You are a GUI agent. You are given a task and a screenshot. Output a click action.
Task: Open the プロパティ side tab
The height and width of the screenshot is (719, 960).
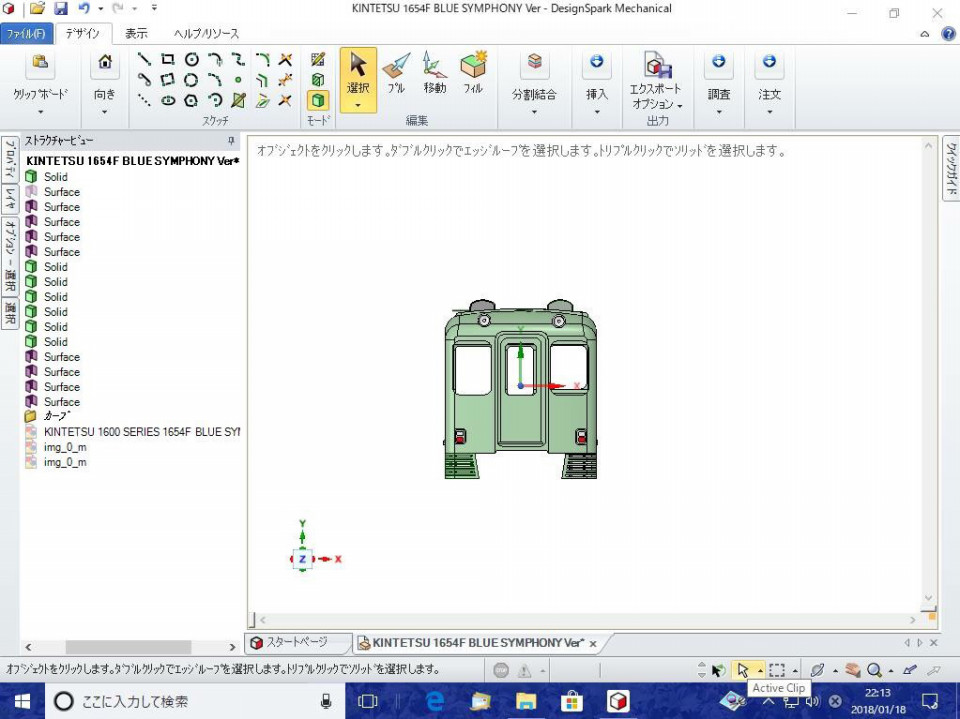(x=10, y=159)
